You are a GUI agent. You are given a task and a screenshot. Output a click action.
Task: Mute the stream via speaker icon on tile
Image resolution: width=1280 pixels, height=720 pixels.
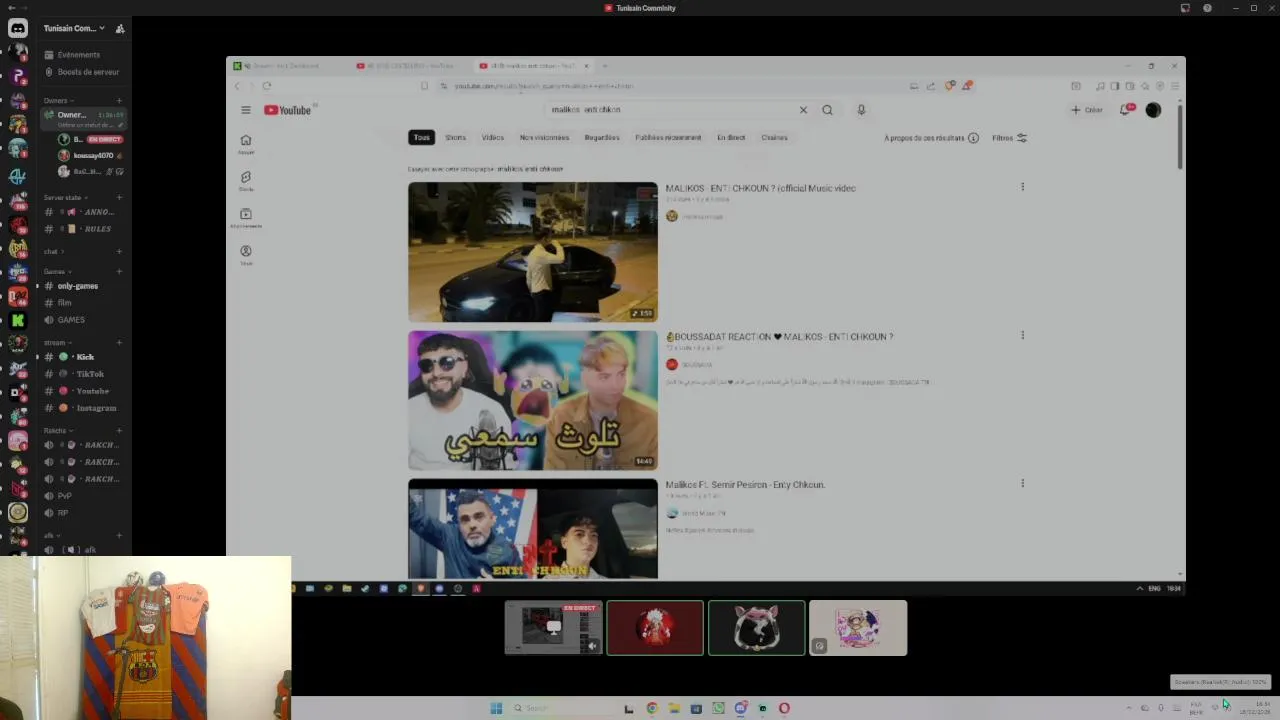tap(592, 646)
